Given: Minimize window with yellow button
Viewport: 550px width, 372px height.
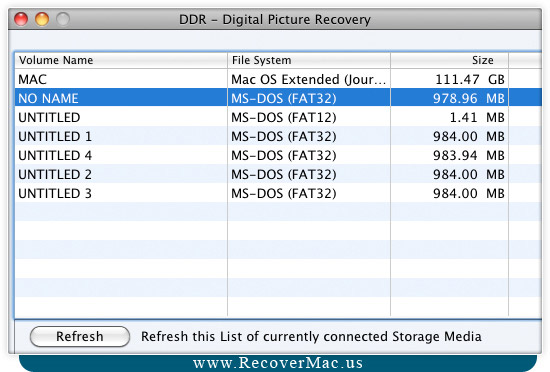Looking at the screenshot, I should click(42, 19).
